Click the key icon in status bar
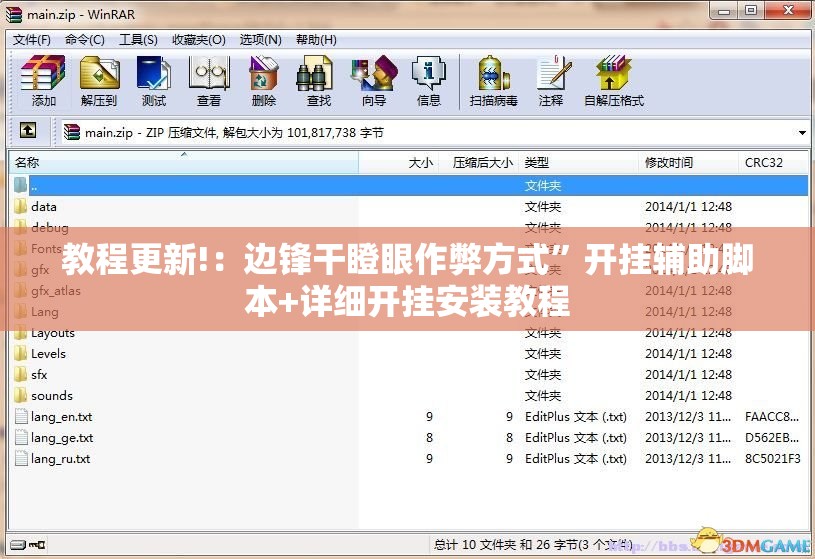The width and height of the screenshot is (815, 559). tap(37, 545)
